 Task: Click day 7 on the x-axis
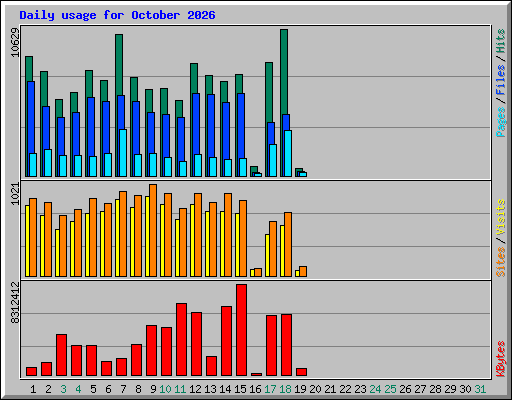[x=123, y=389]
